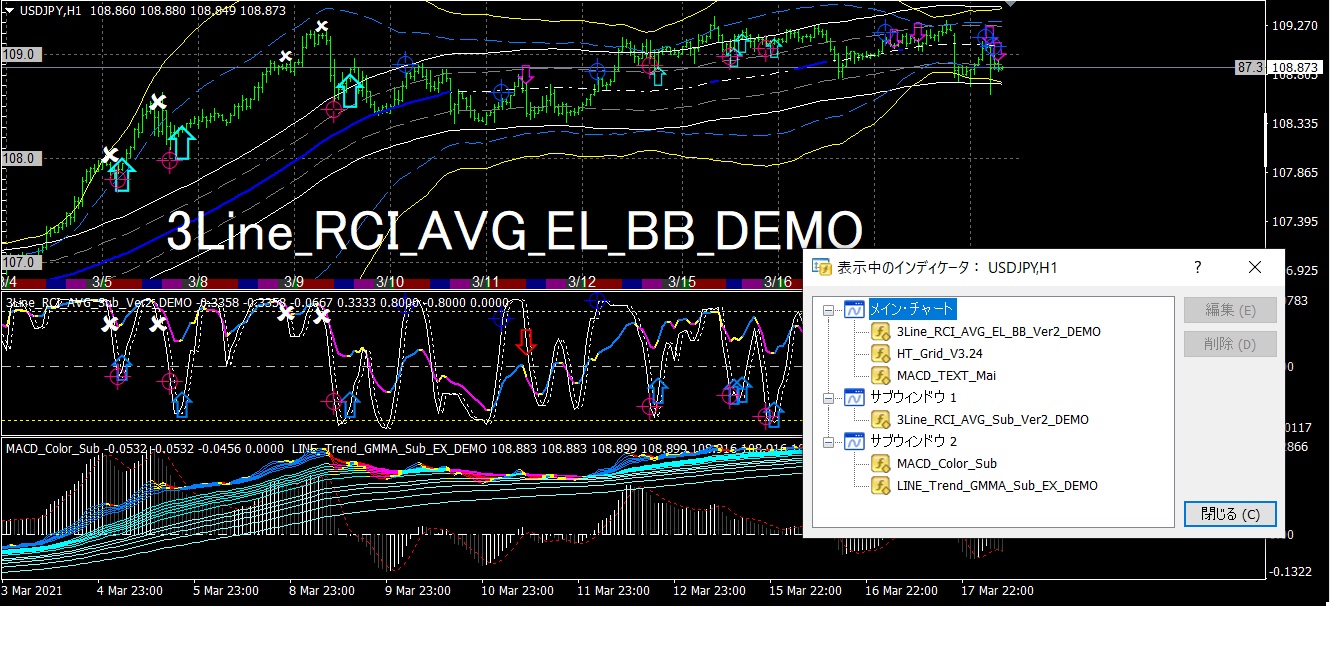
Task: Click the 3Line_RCI_AVG_Sub_Ver2_DEMO subwindow title text
Action: (99, 301)
